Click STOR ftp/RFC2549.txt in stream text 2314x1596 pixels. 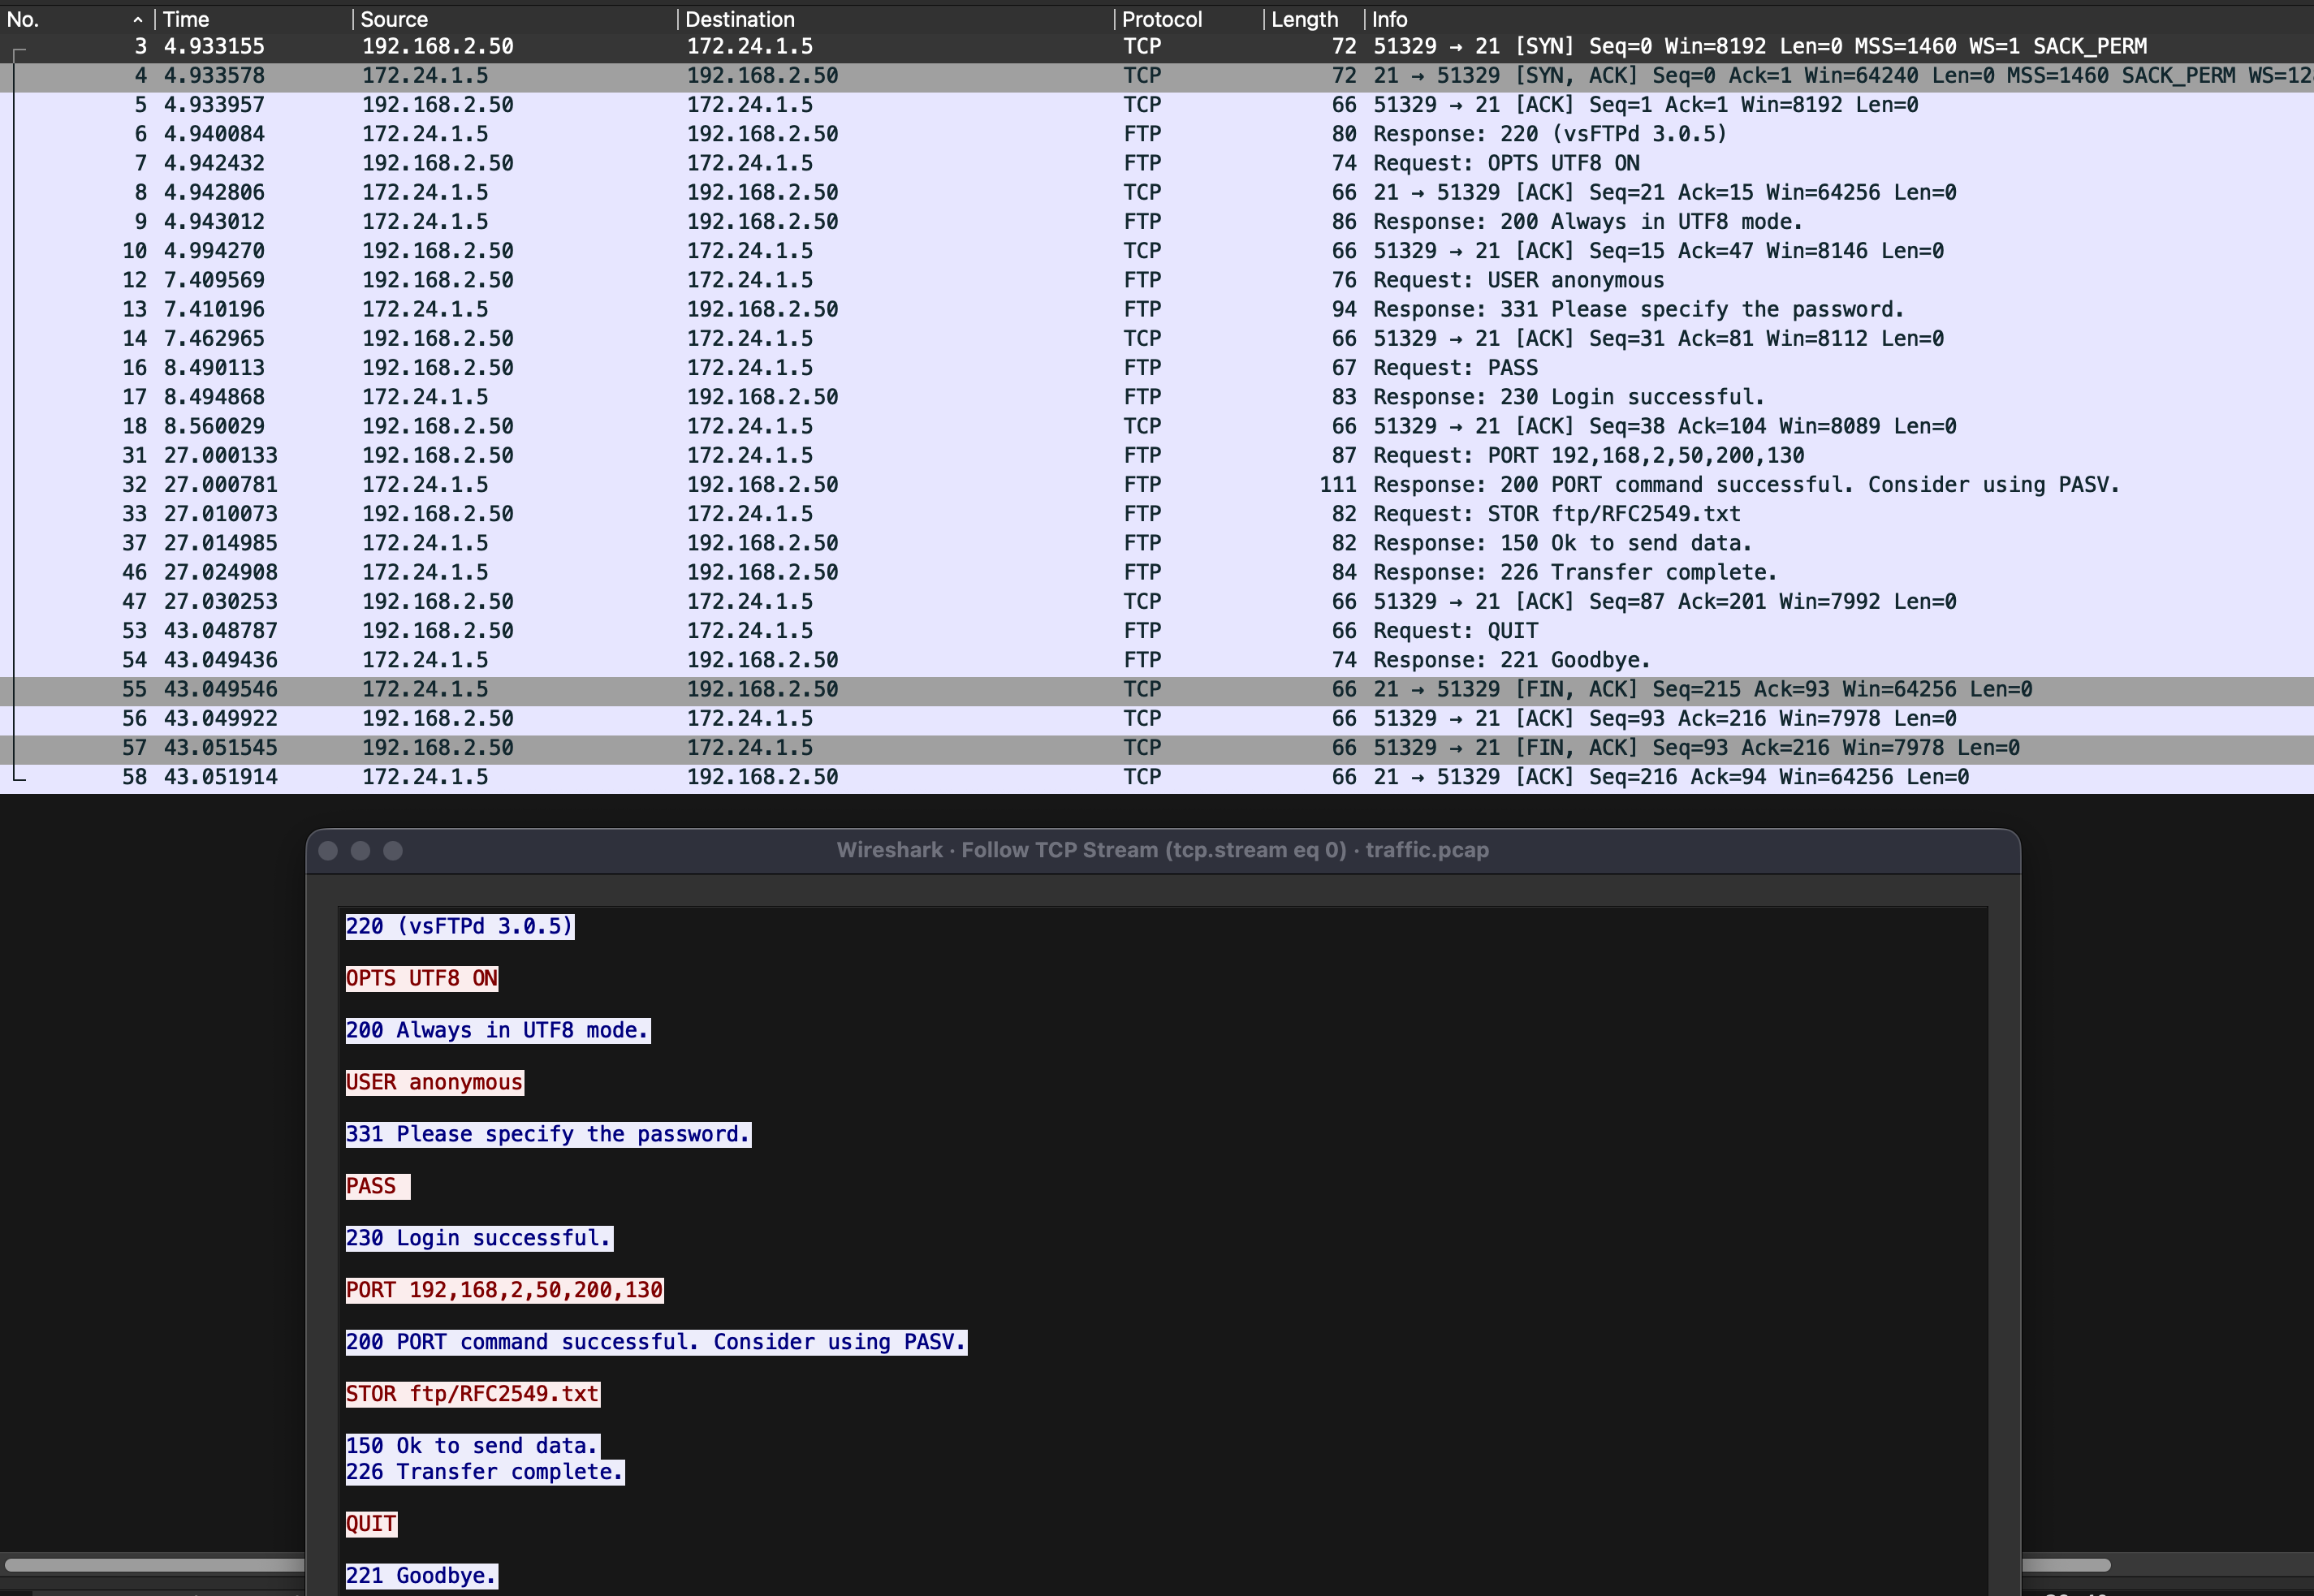click(472, 1394)
